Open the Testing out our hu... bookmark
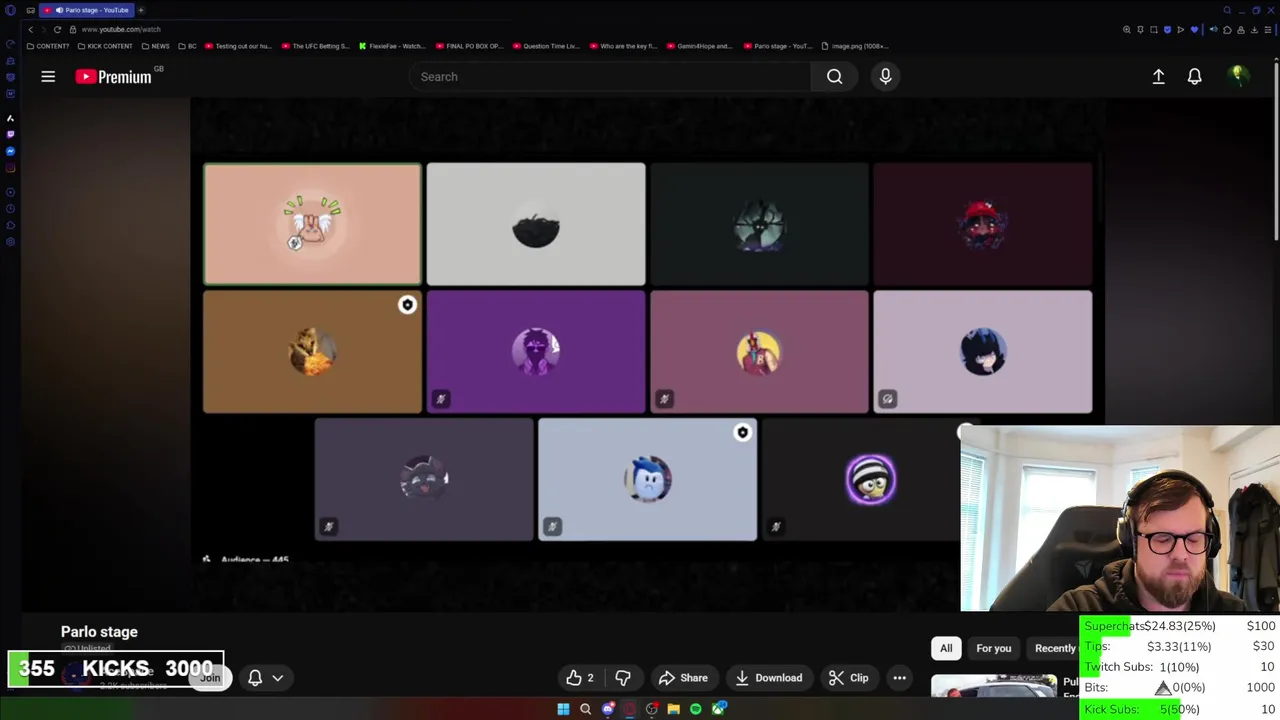1280x720 pixels. point(238,46)
